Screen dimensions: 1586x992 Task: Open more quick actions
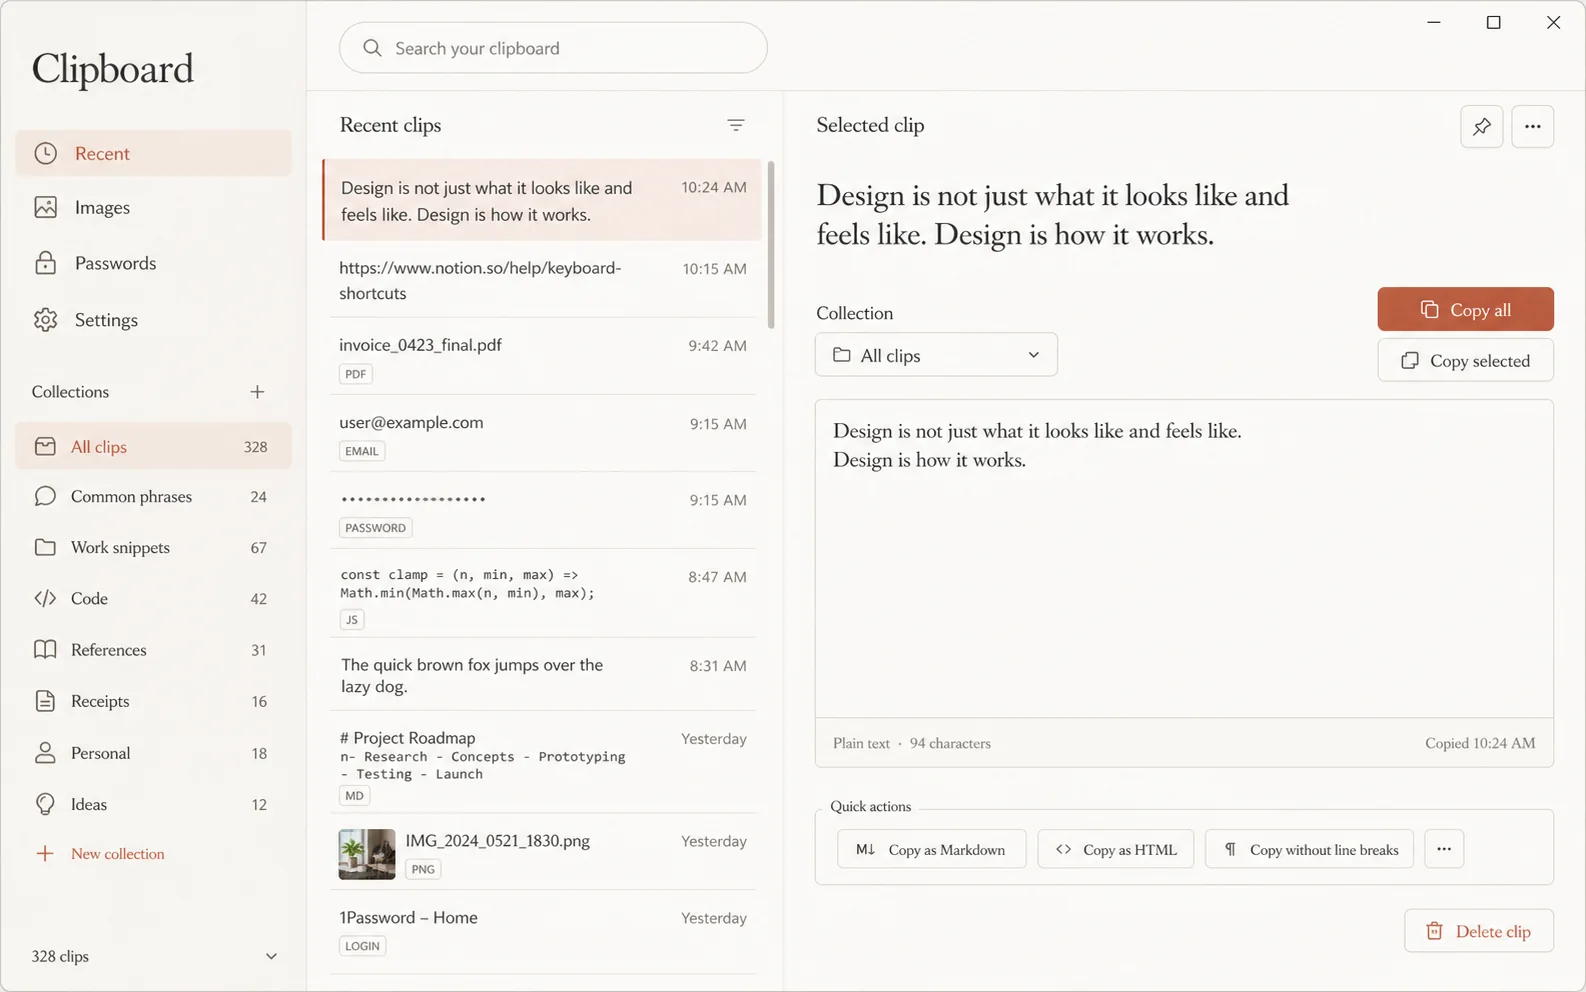(x=1444, y=849)
